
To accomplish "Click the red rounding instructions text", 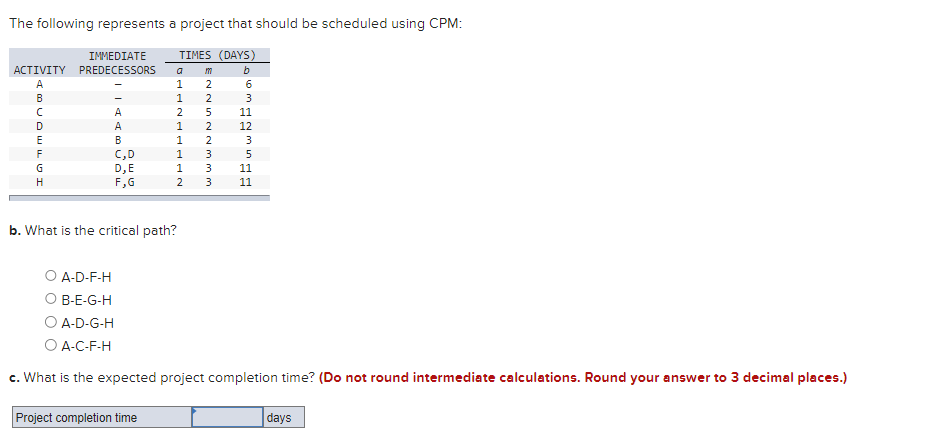I will 583,378.
